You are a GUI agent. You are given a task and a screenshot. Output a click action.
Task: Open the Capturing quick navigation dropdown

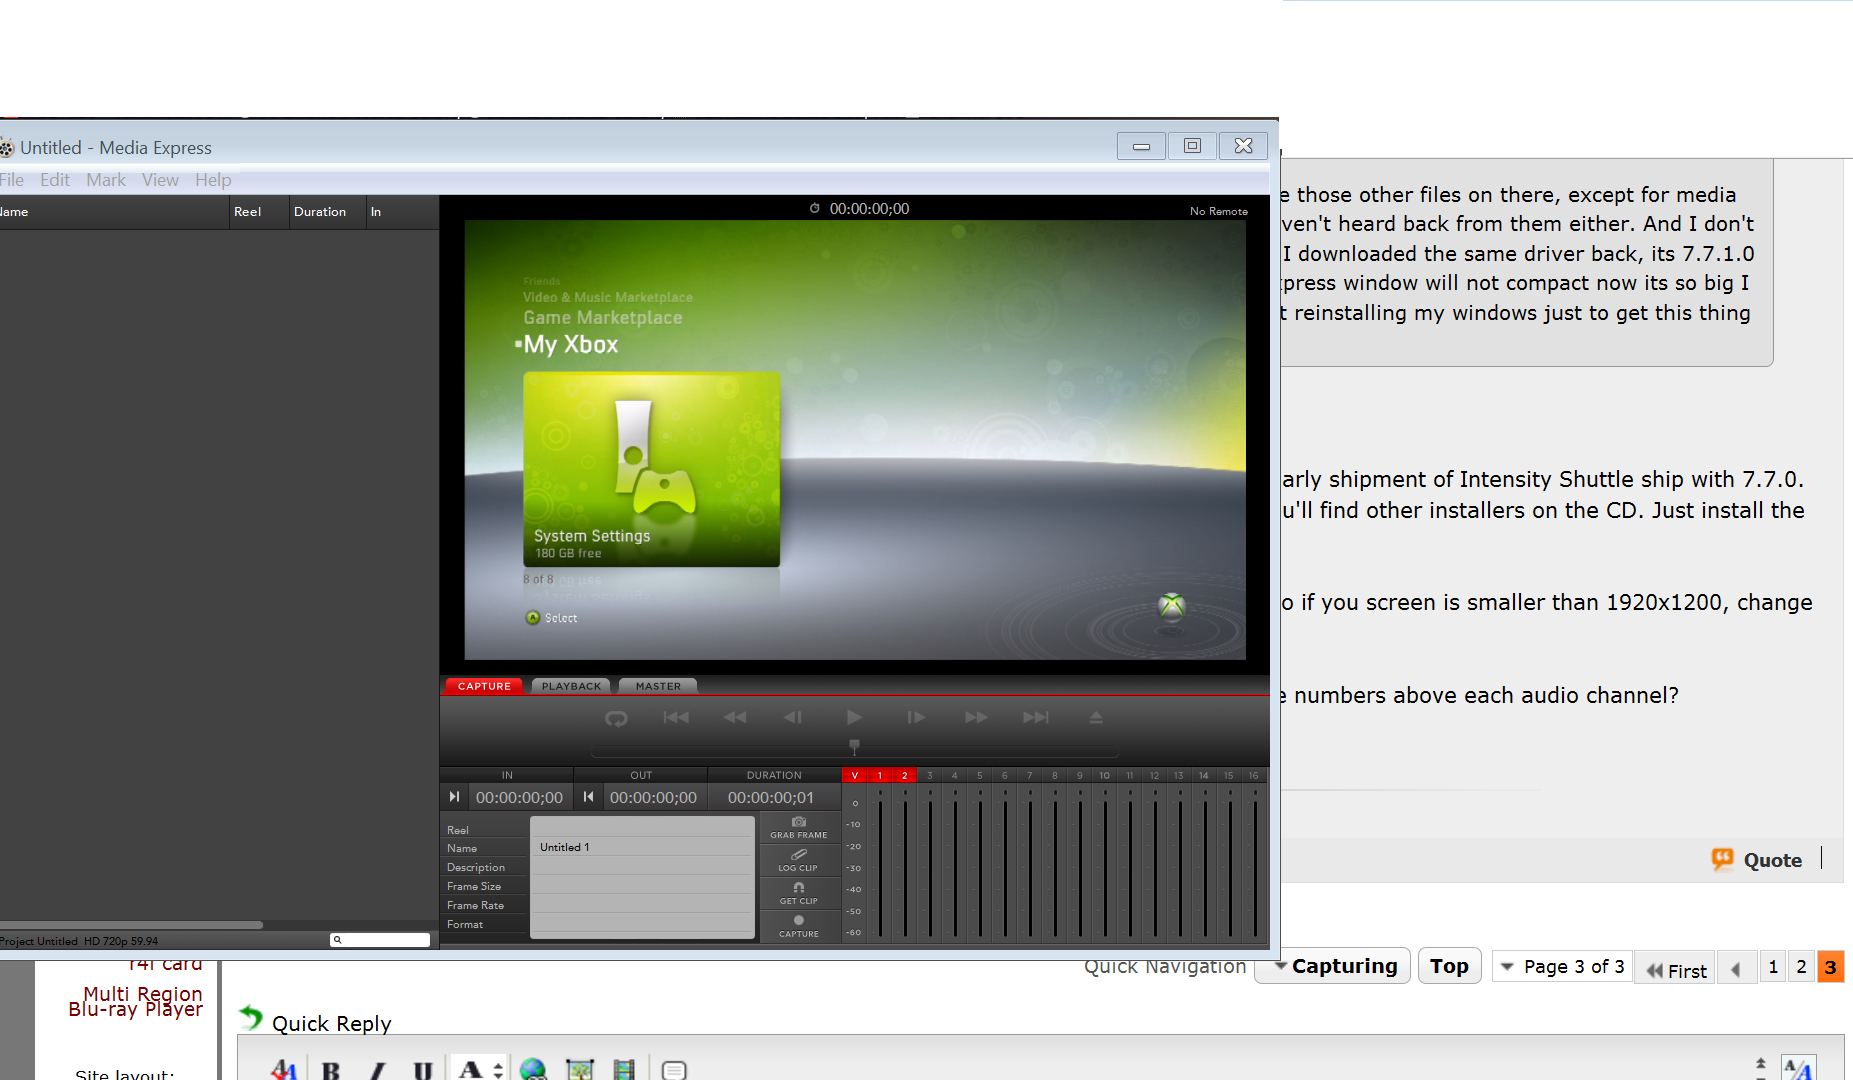point(1334,966)
